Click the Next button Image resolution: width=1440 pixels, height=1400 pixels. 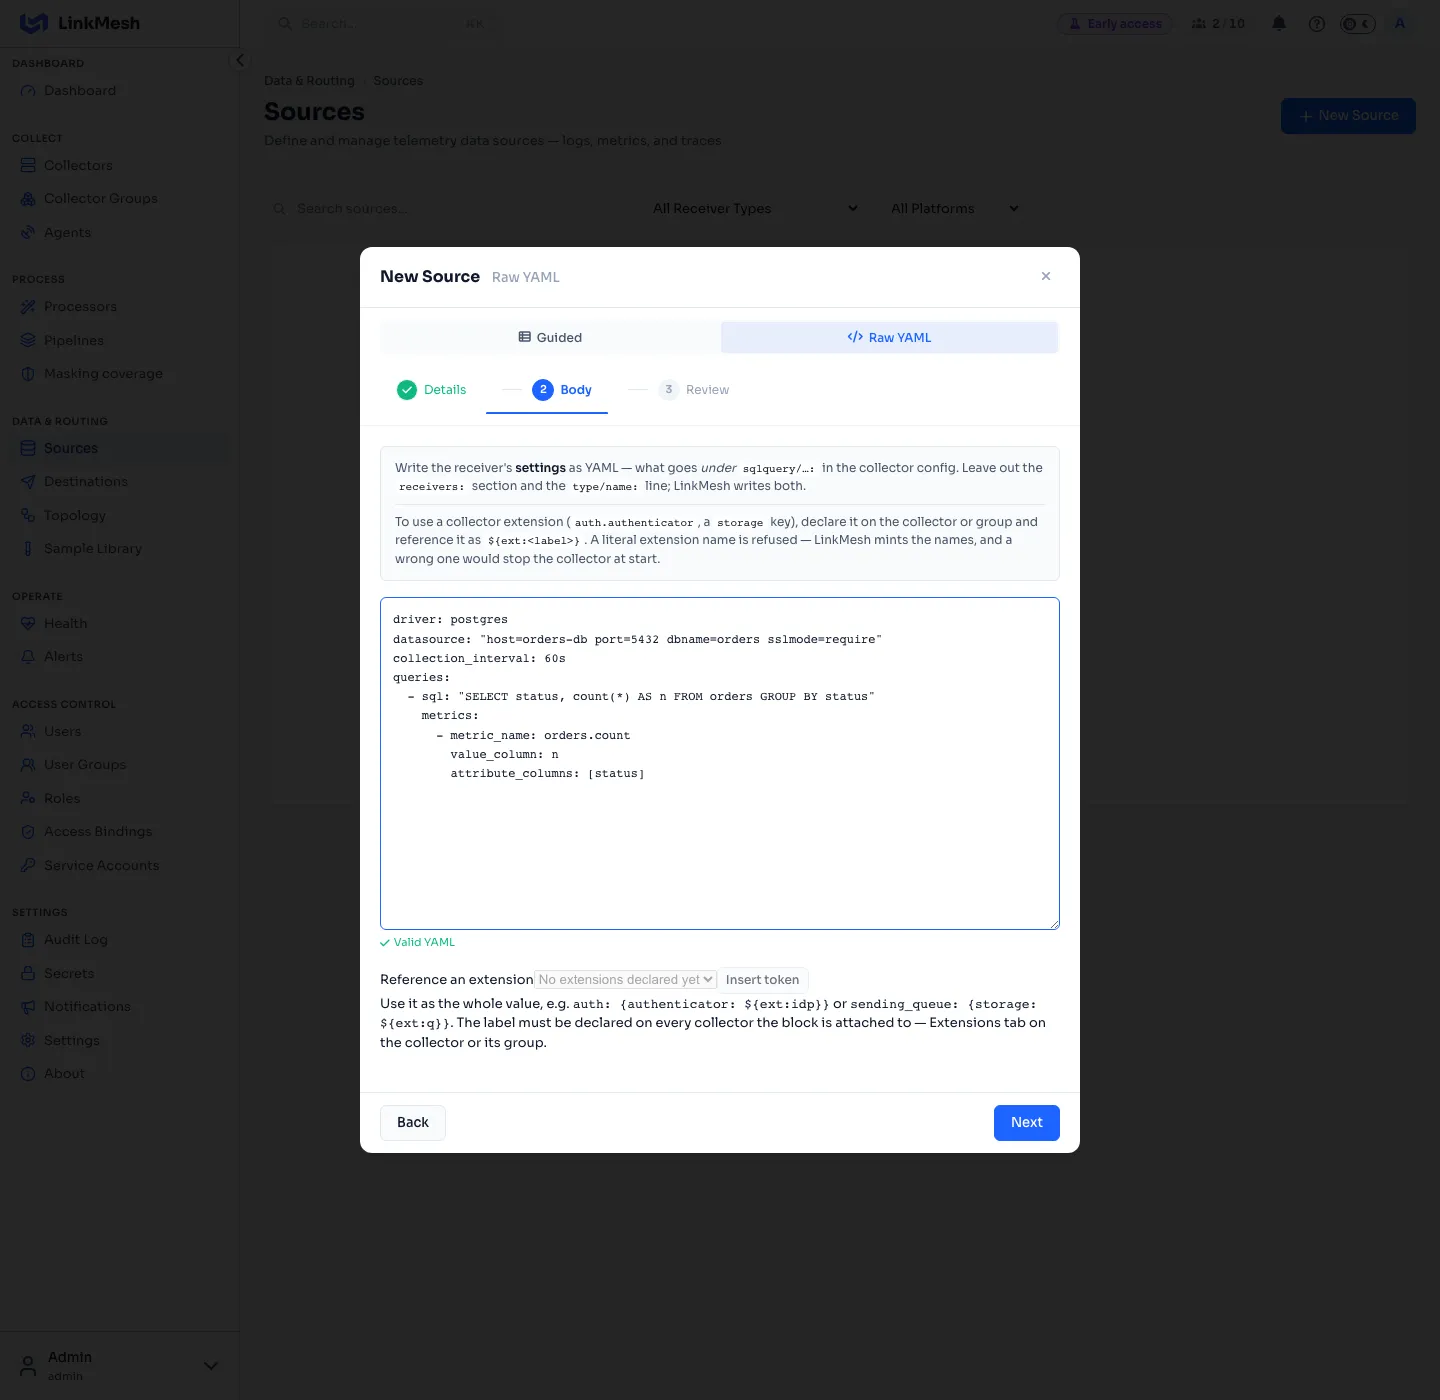tap(1026, 1122)
